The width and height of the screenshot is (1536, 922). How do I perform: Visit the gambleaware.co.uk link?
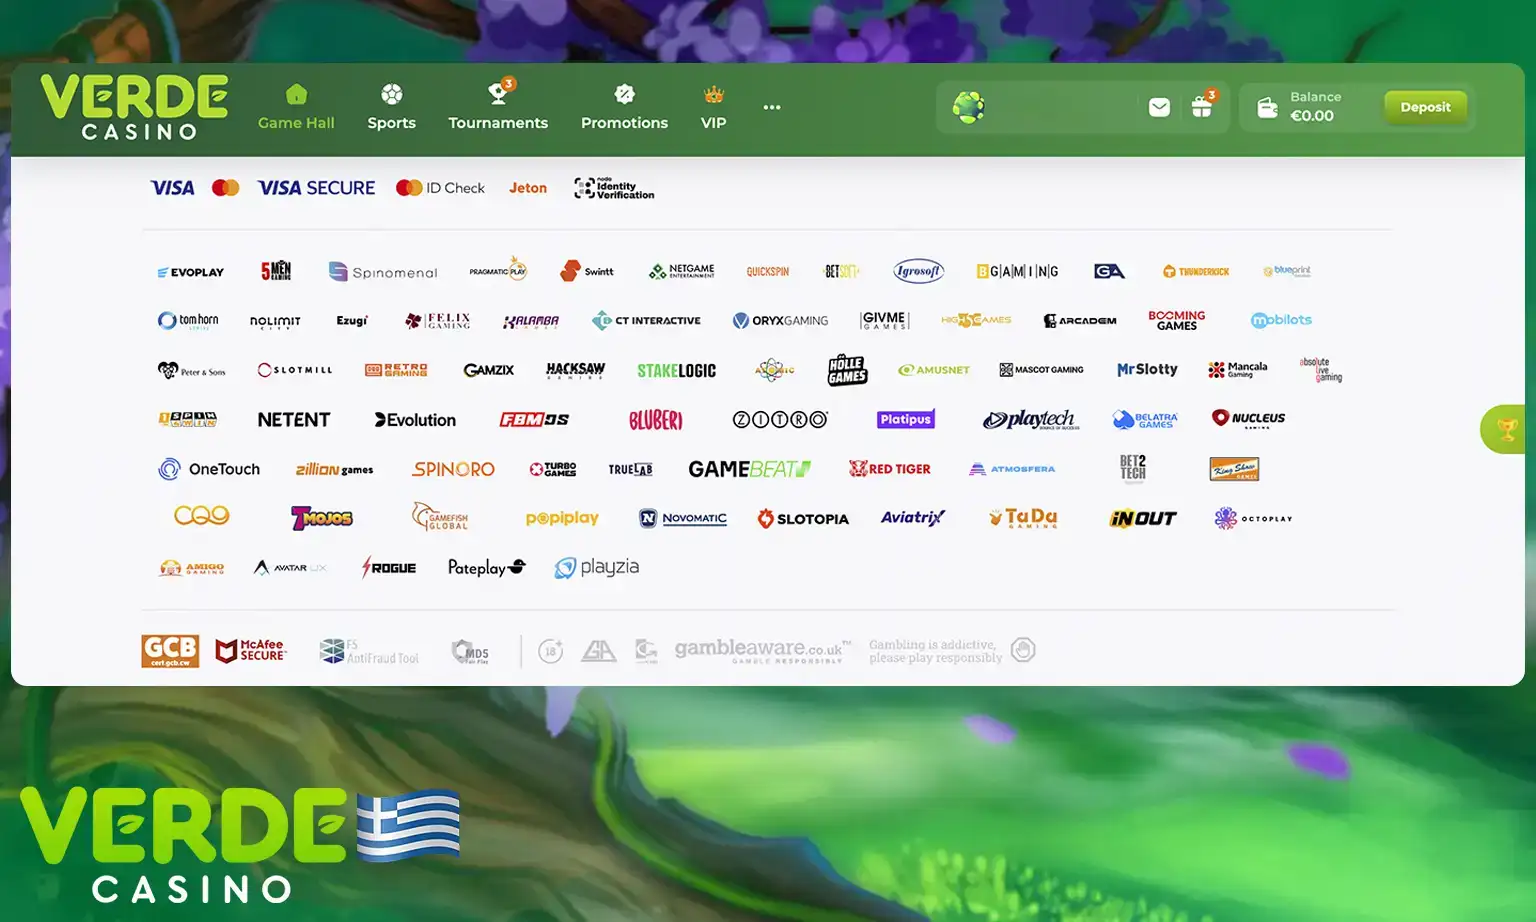pos(763,650)
